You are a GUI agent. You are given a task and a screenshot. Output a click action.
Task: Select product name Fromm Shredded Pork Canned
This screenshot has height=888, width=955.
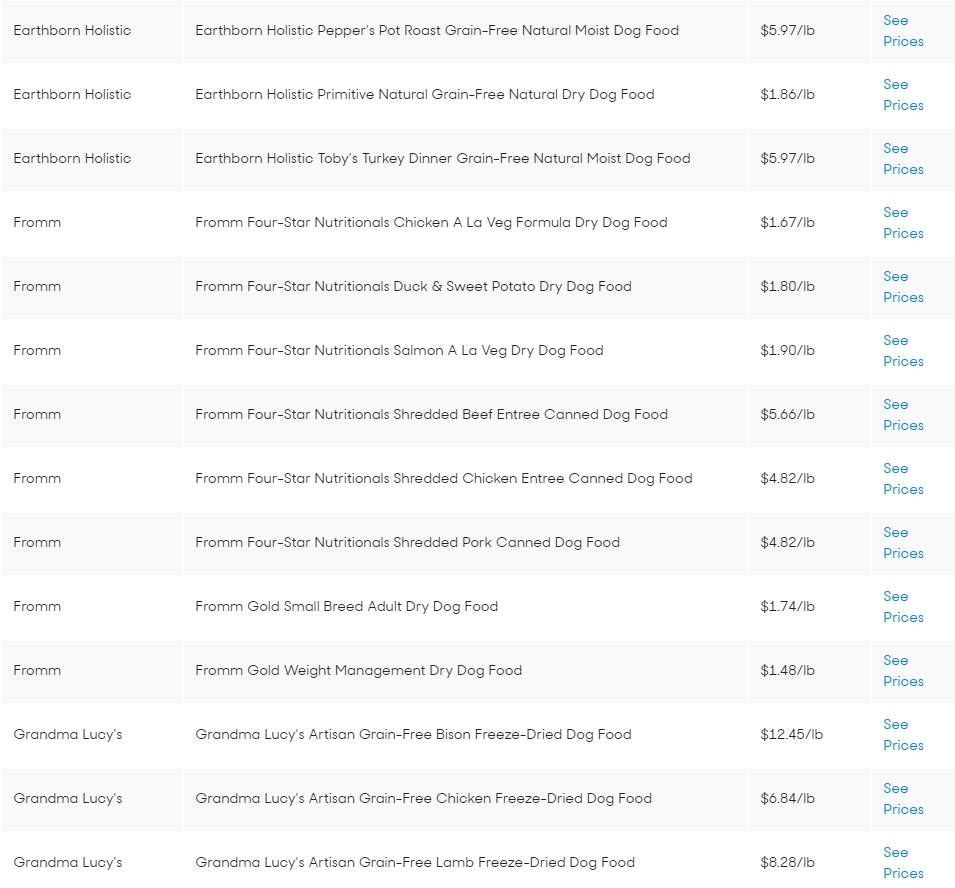(407, 542)
